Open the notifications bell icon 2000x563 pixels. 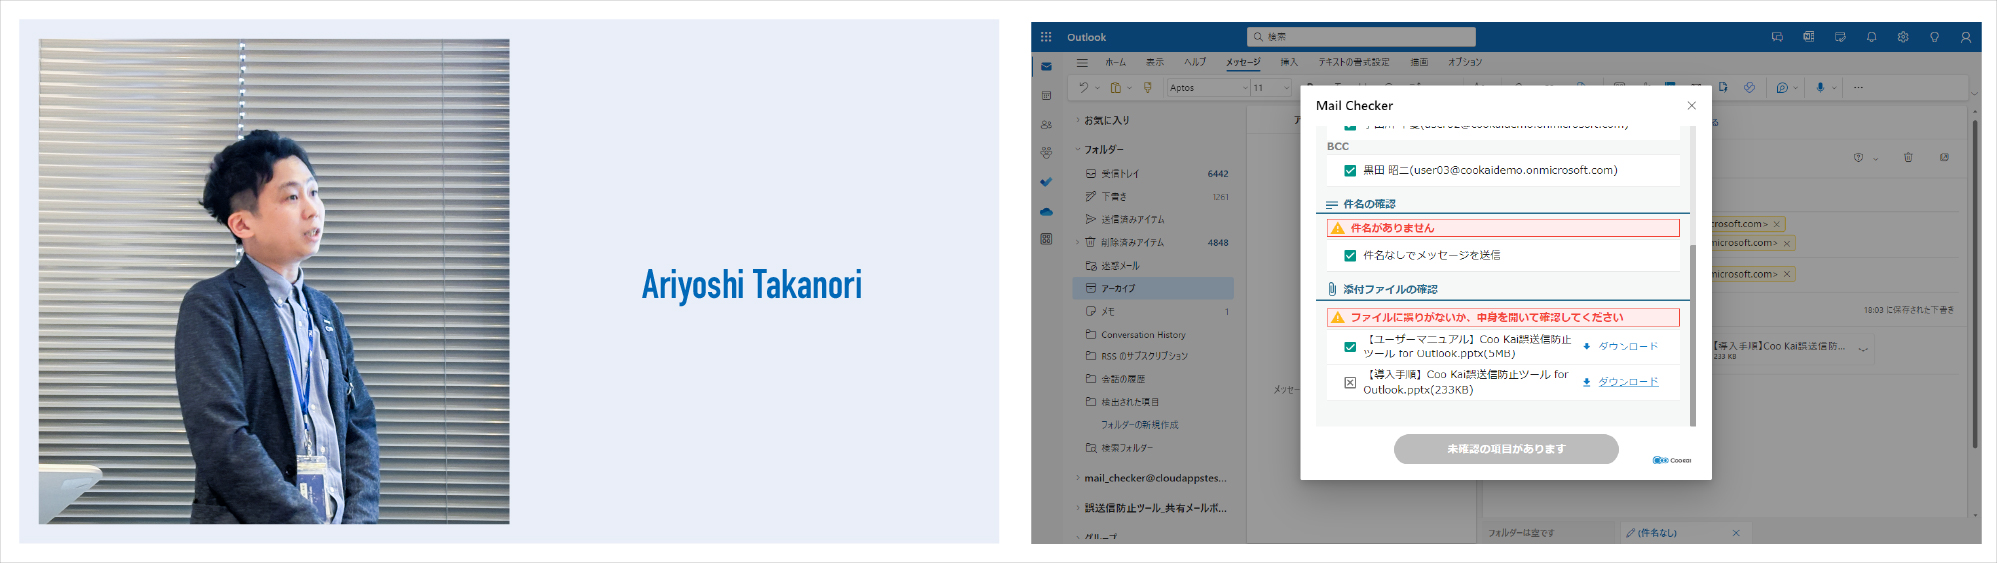pos(1871,37)
